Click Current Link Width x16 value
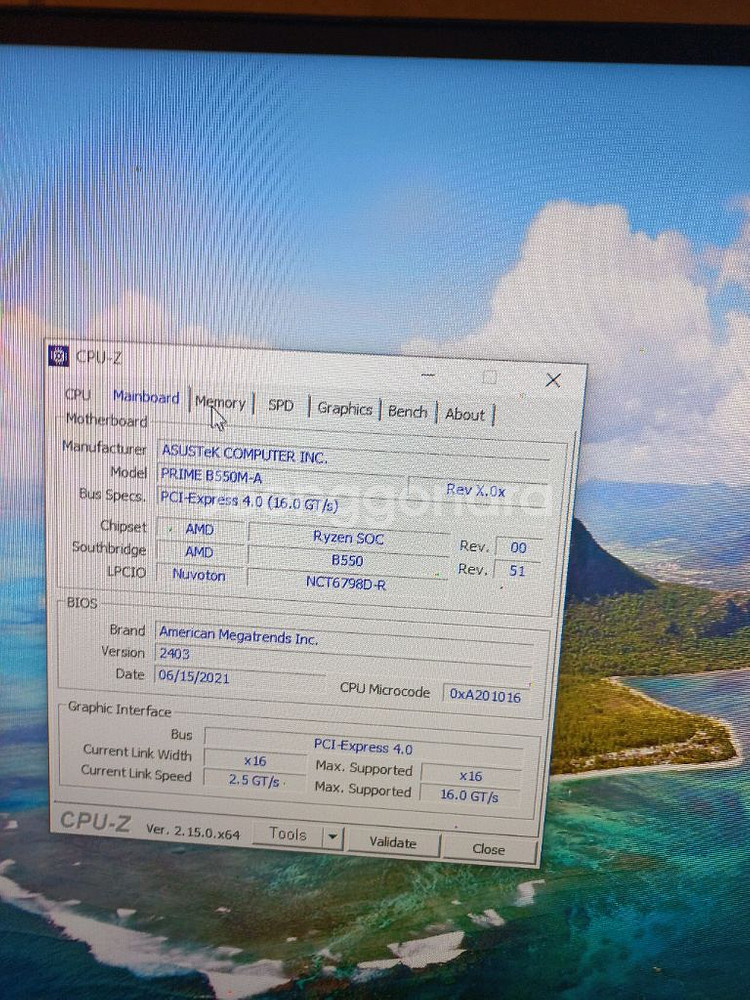The height and width of the screenshot is (1000, 750). pyautogui.click(x=255, y=760)
